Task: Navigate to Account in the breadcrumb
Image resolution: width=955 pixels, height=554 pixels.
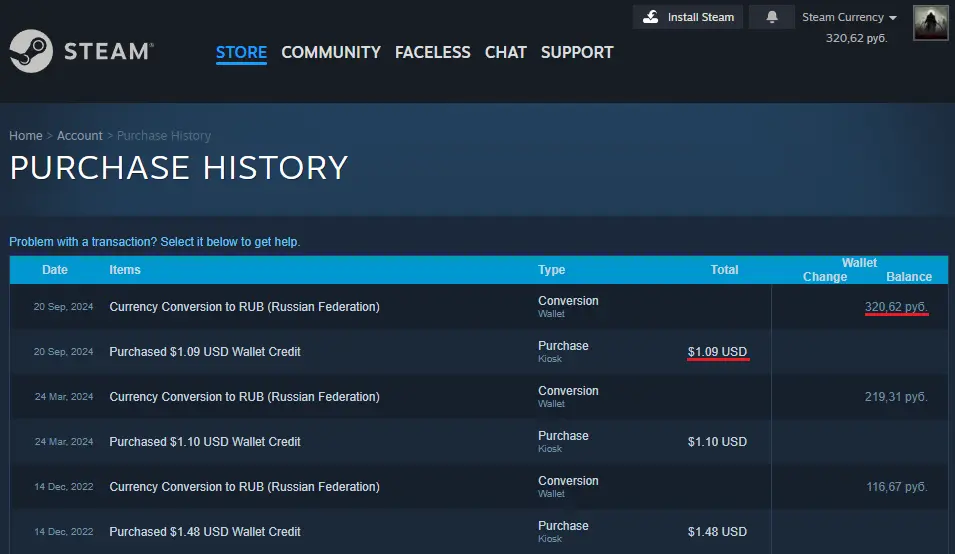Action: tap(79, 136)
